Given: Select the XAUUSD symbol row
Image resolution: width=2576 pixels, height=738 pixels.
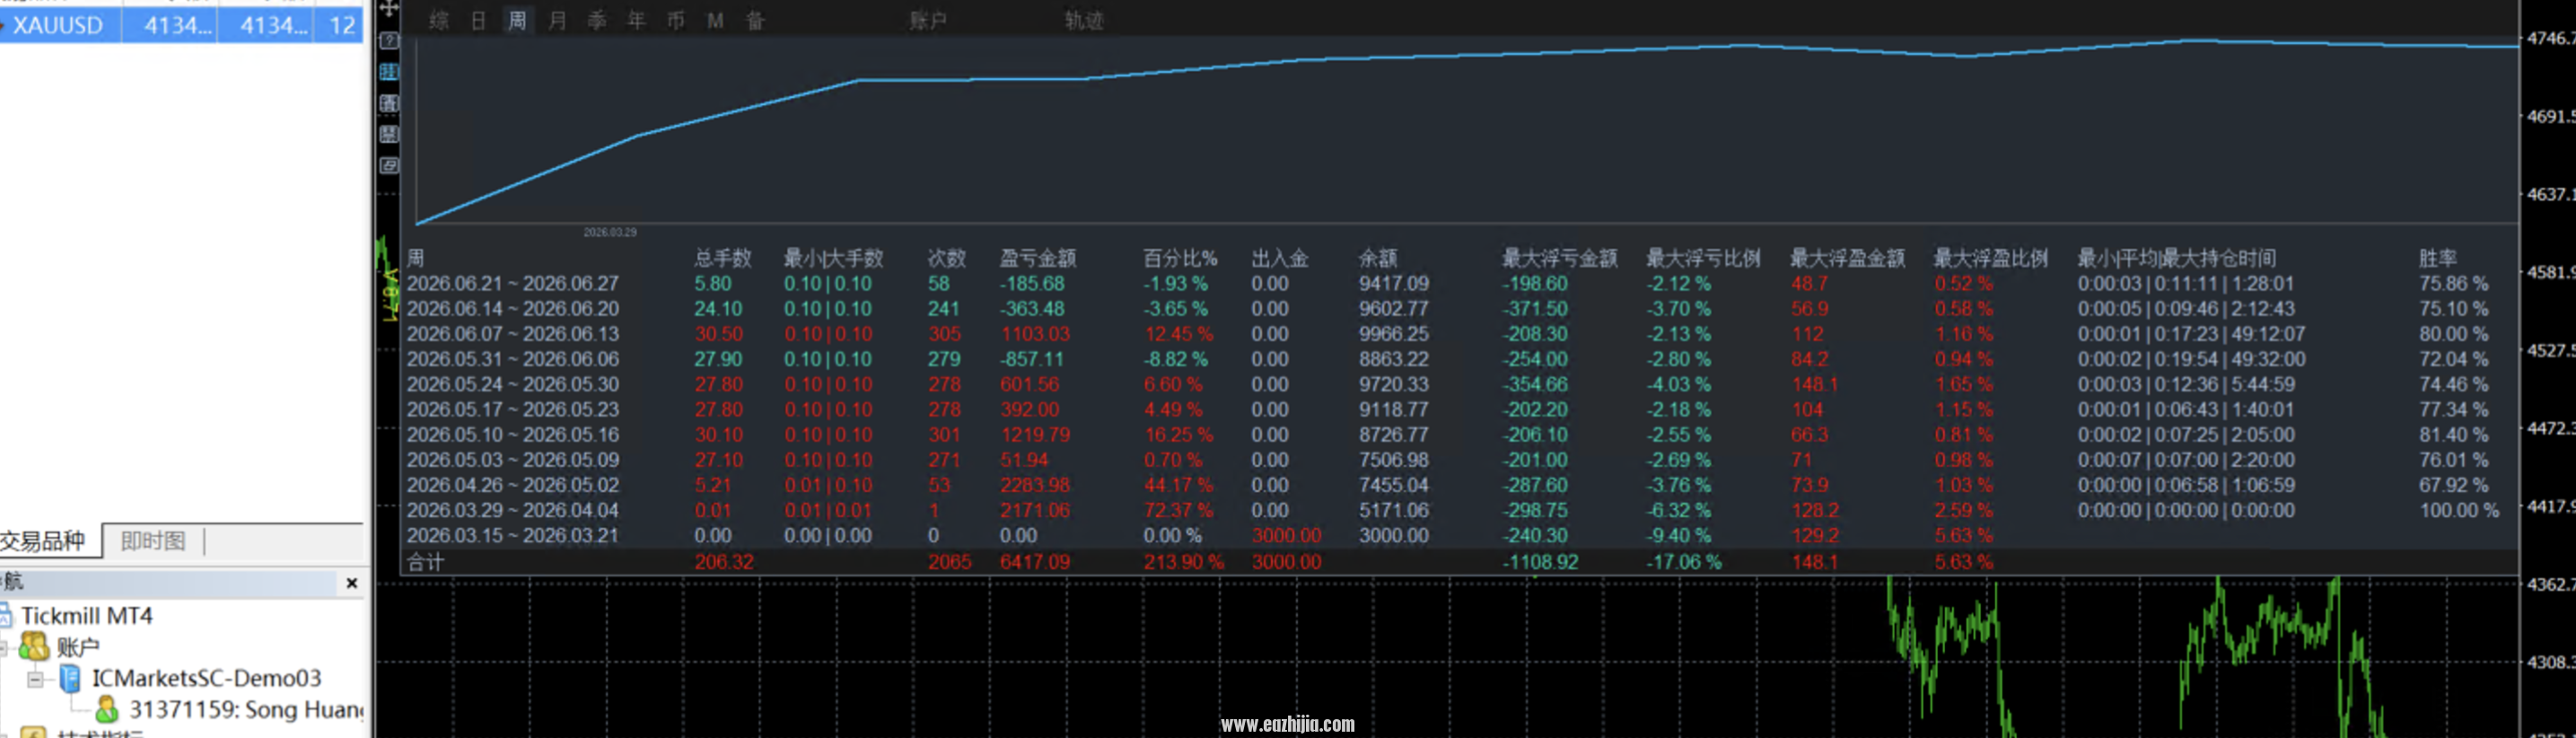Looking at the screenshot, I should (182, 25).
